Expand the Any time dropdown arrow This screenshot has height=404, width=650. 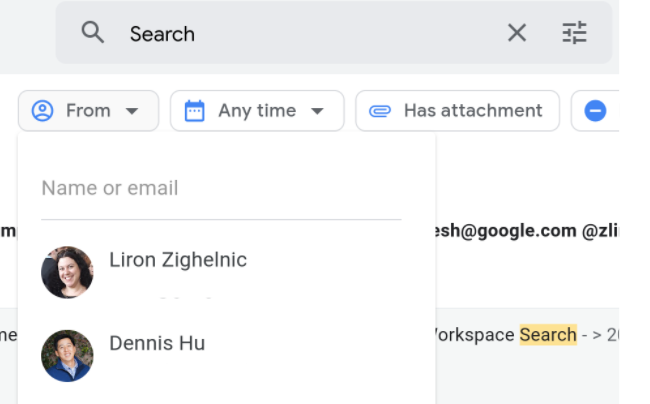coord(318,111)
